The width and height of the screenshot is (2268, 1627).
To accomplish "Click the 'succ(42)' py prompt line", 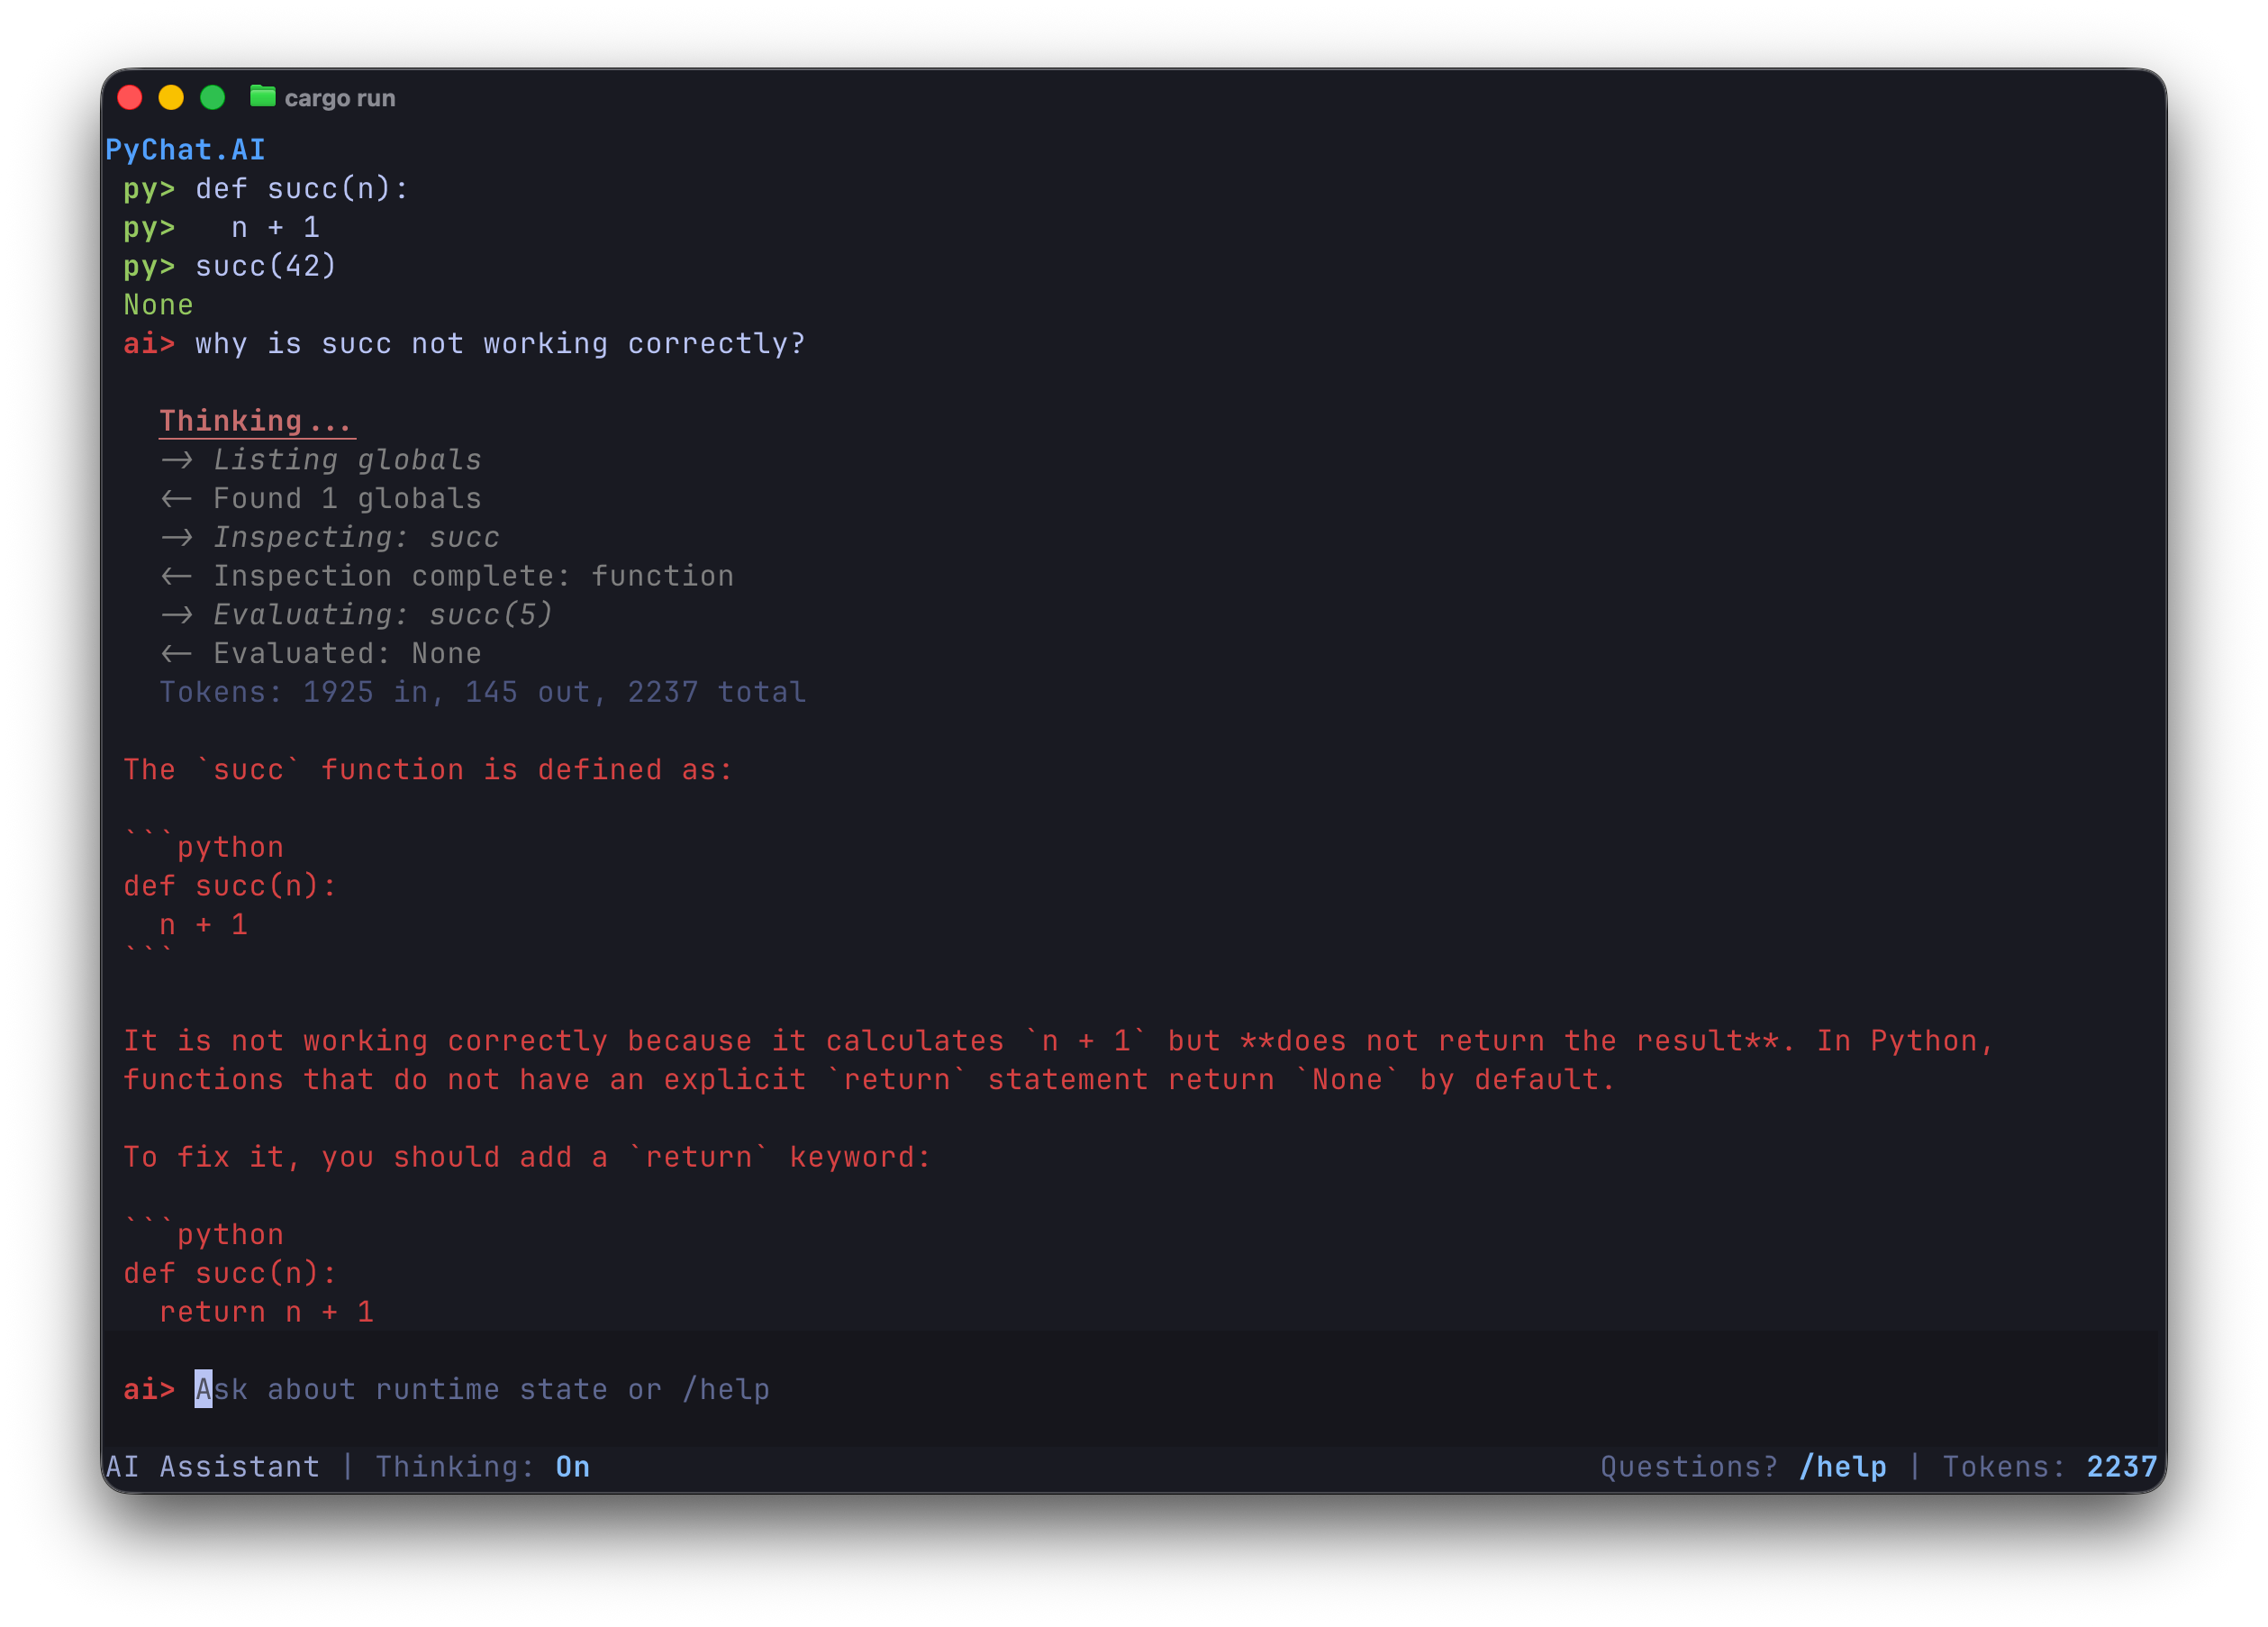I will point(230,266).
